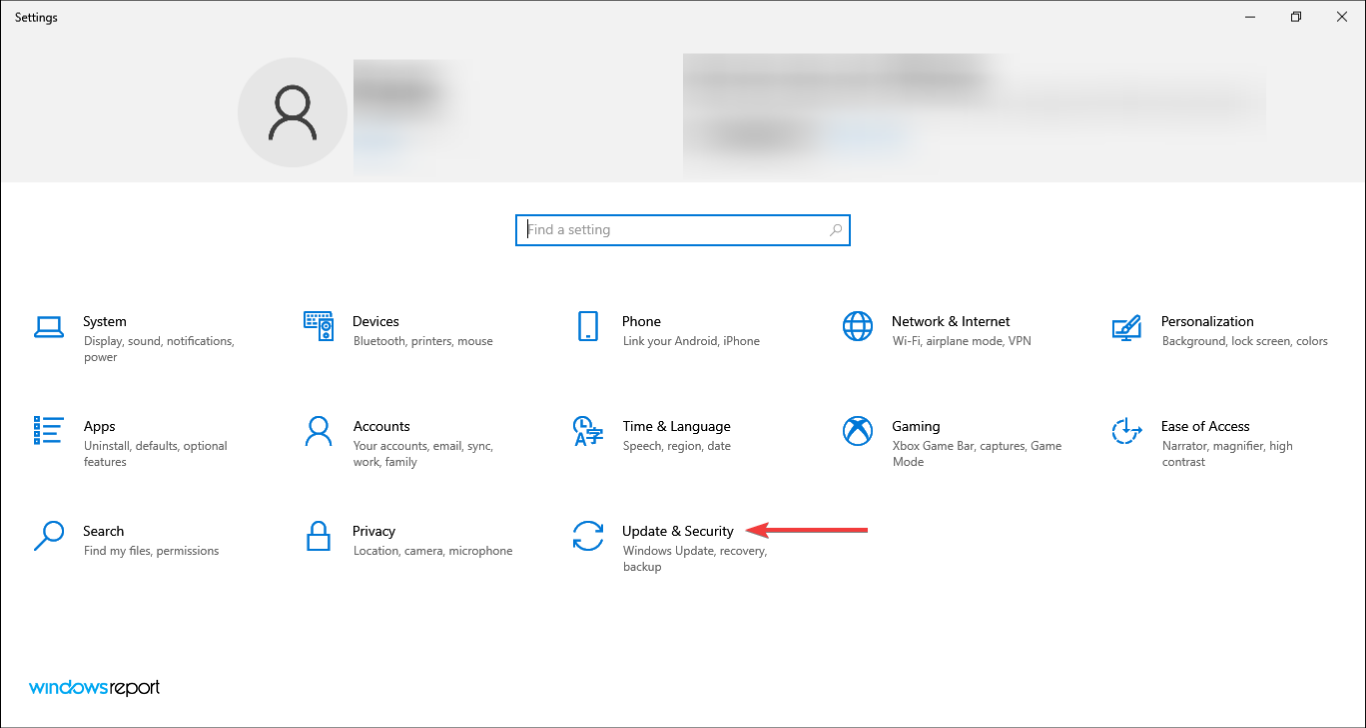Click the Phone icon

[587, 326]
